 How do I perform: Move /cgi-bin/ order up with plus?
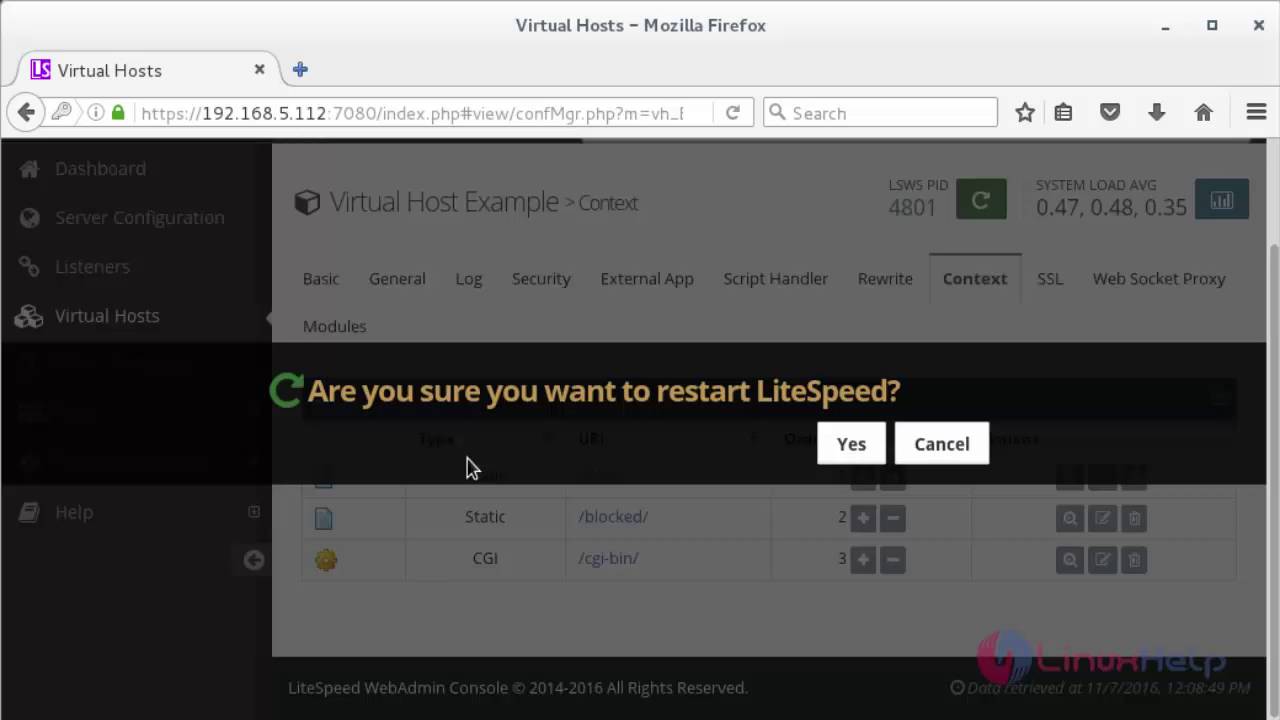pos(863,560)
